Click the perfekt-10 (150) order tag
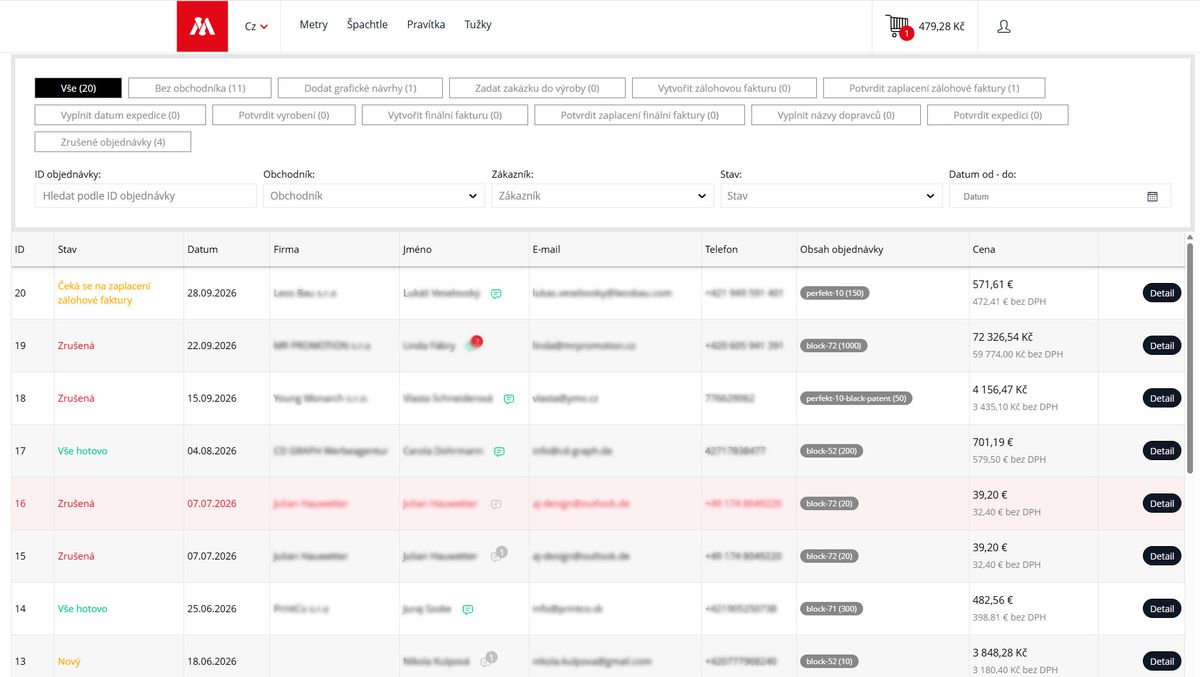 pos(834,293)
